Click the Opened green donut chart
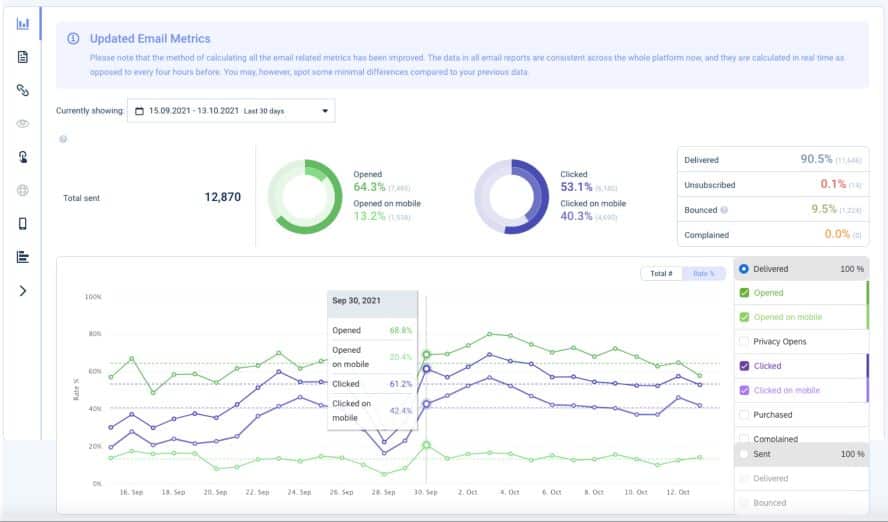Screen dimensions: 888x522 [305, 196]
